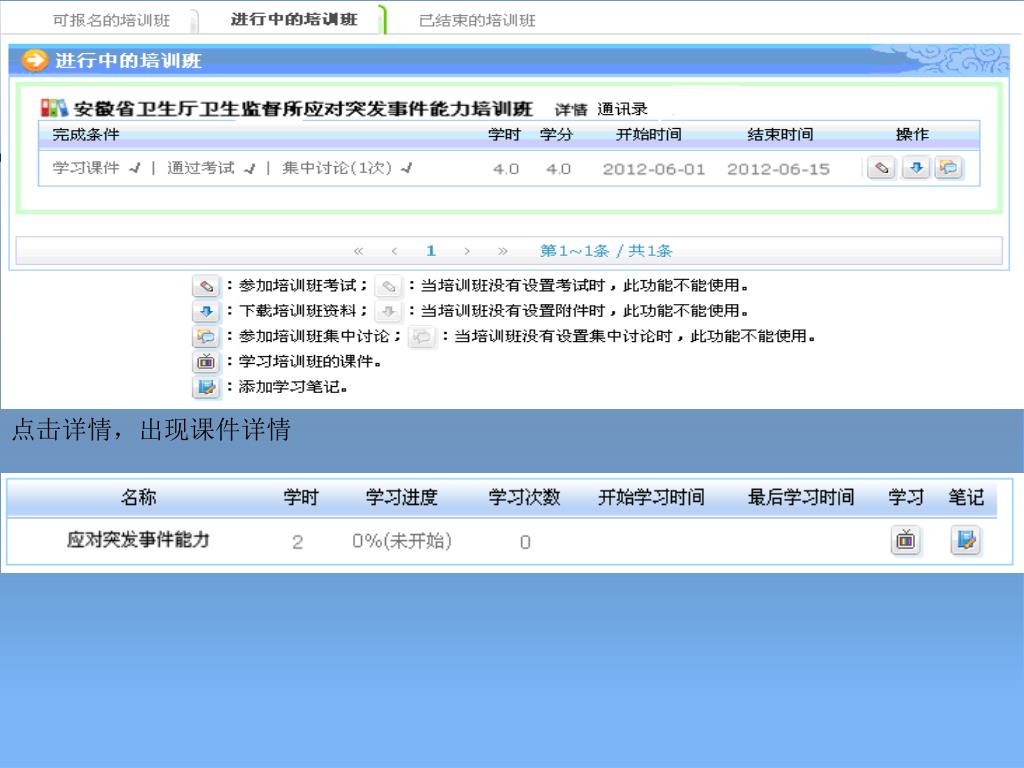Click the 开始学习时间 column header
This screenshot has width=1024, height=768.
point(651,498)
